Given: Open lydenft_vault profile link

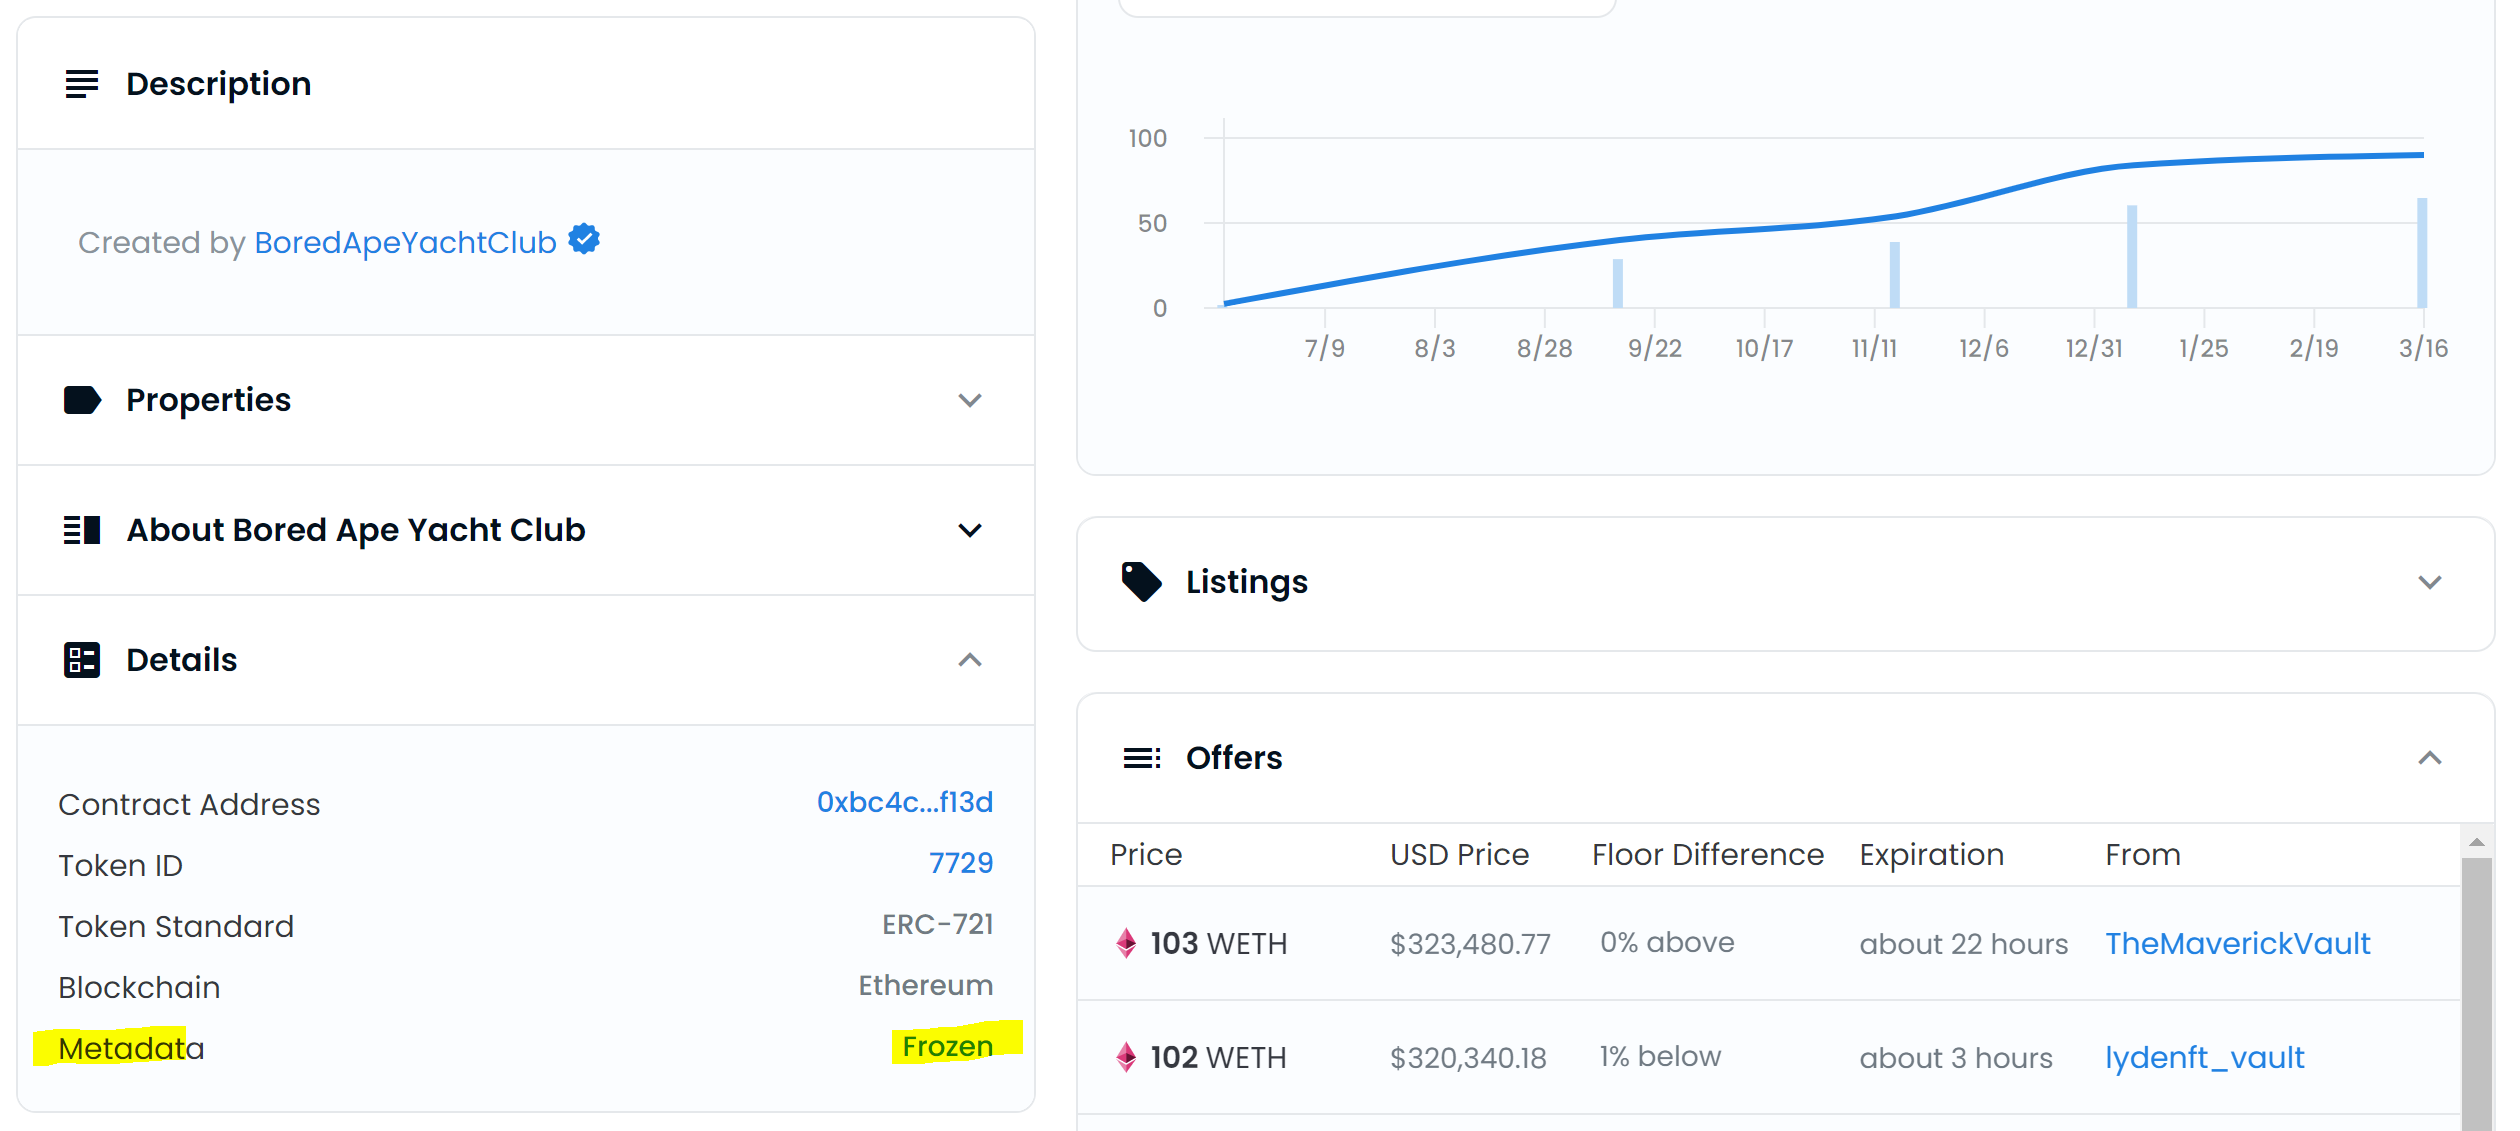Looking at the screenshot, I should [x=2204, y=1057].
